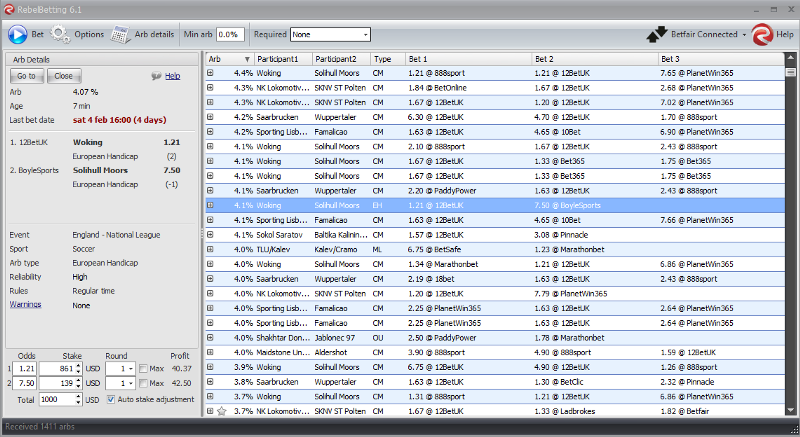Screen dimensions: 800x437
Task: Open Arb details calculator icon
Action: click(x=121, y=34)
